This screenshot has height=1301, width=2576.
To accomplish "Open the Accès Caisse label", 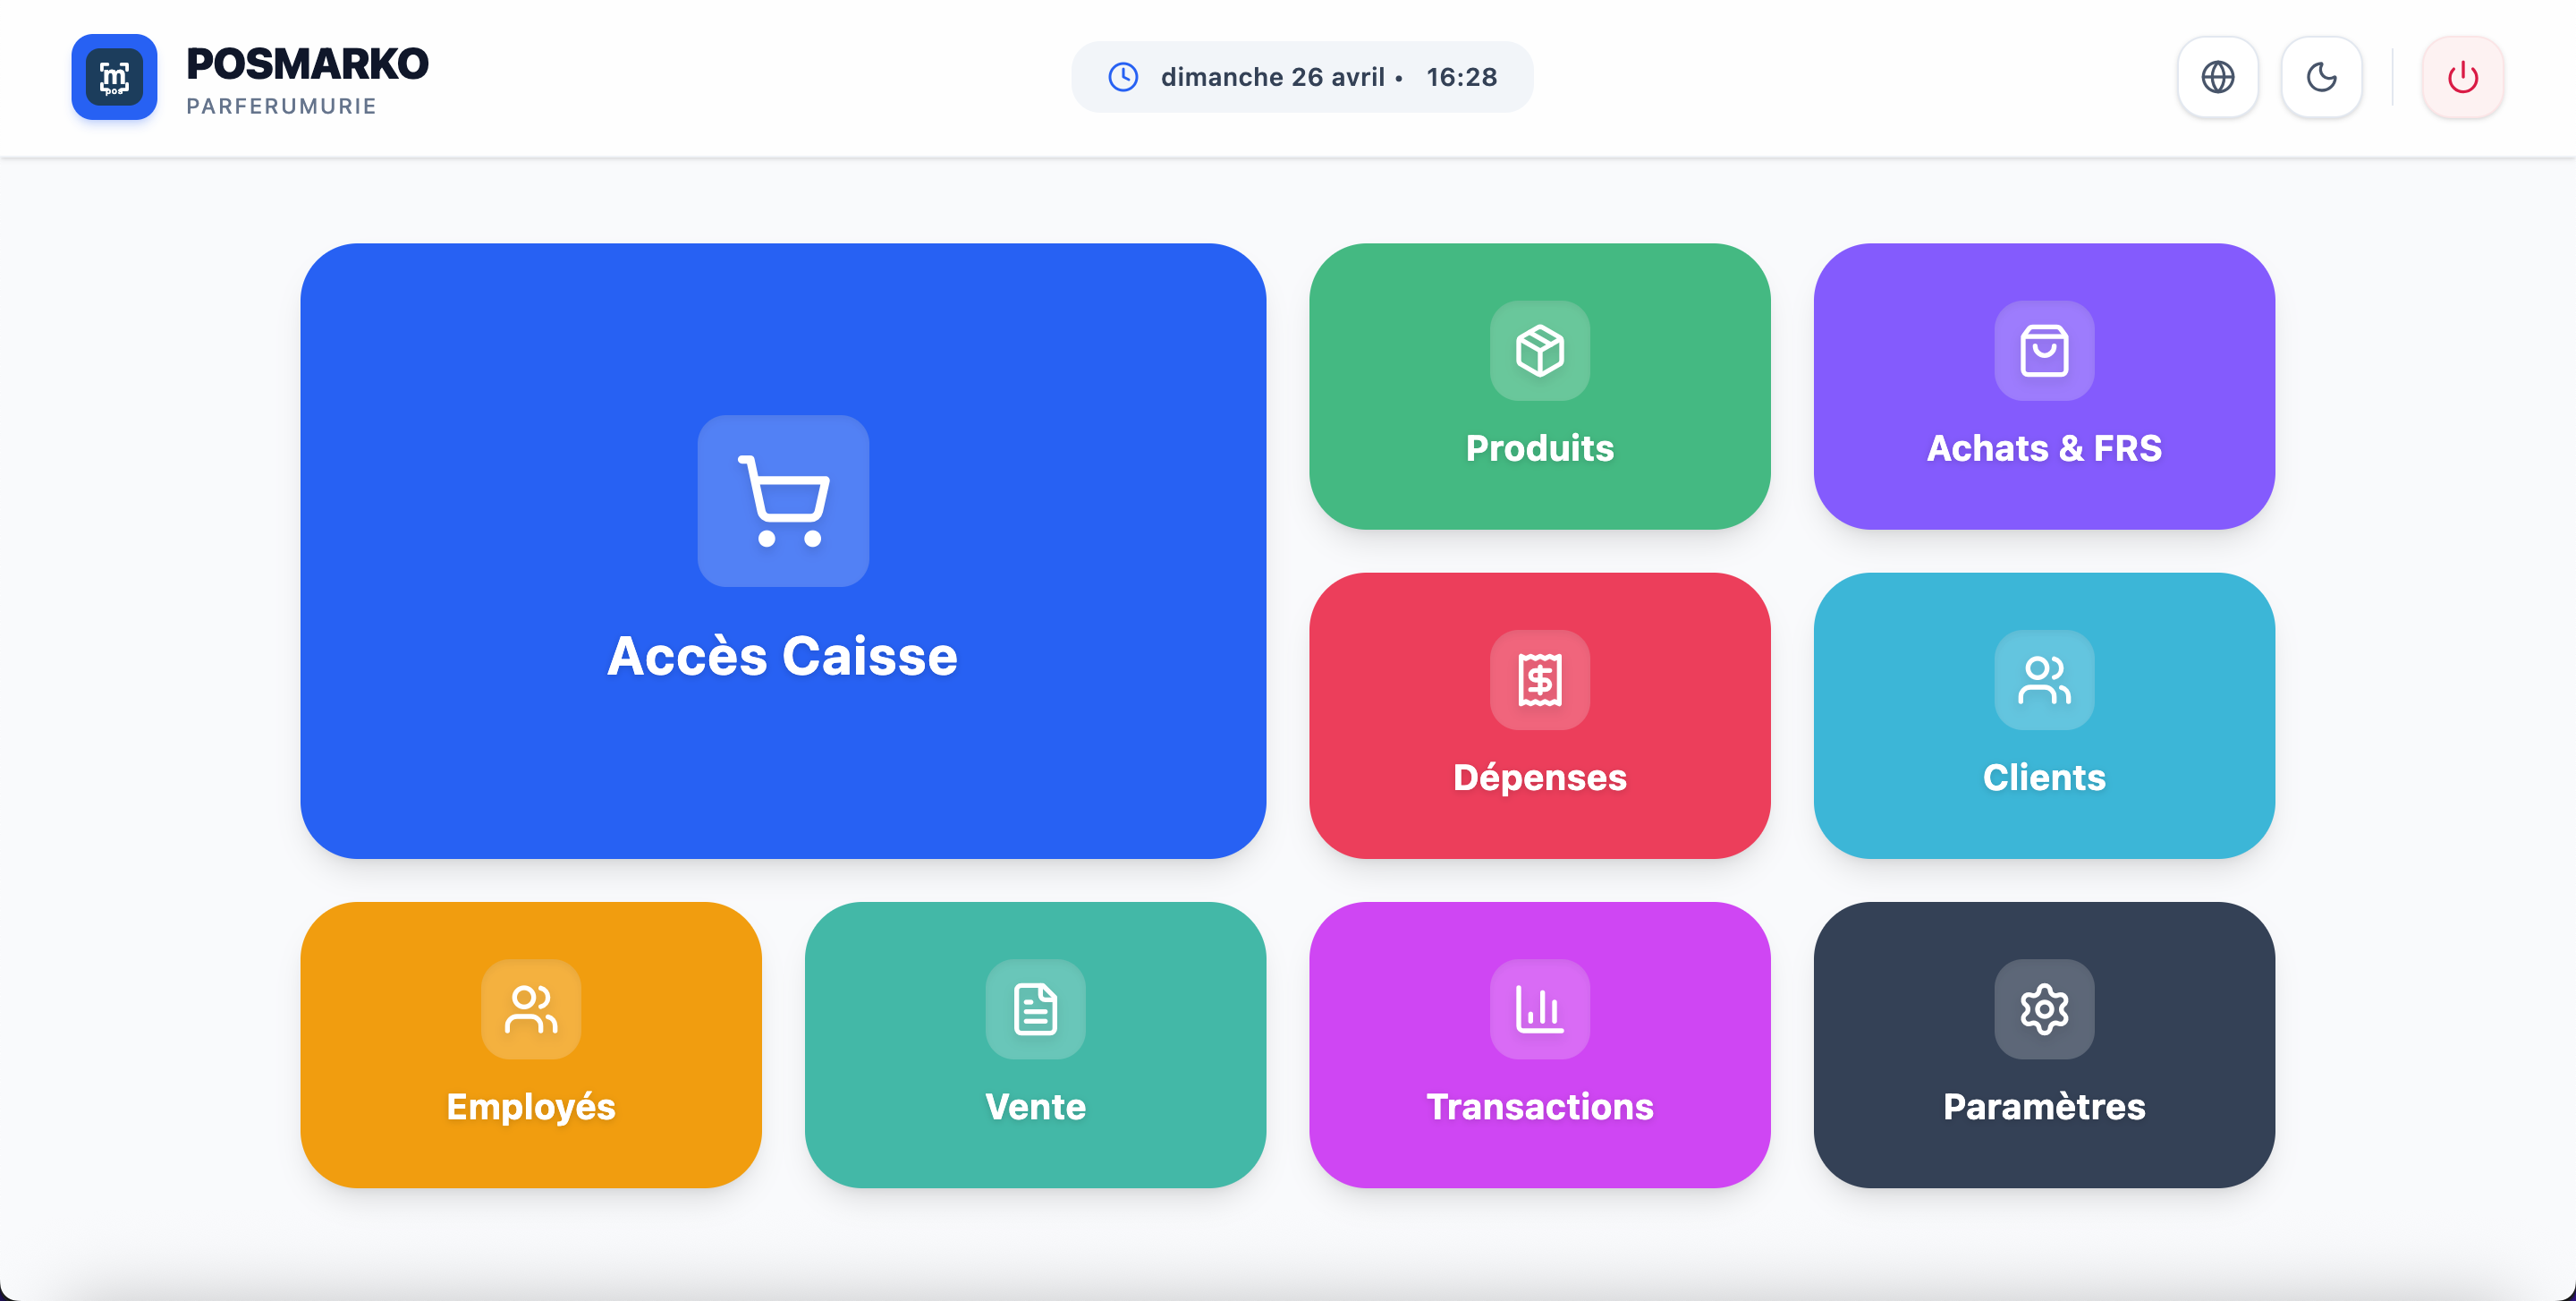I will pyautogui.click(x=782, y=656).
